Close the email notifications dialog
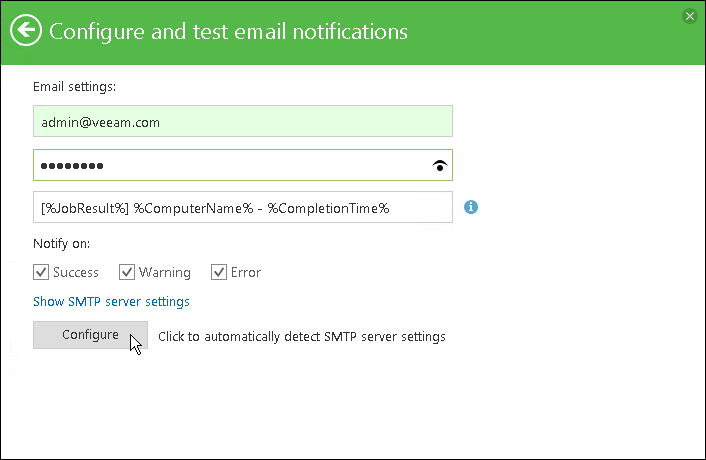The height and width of the screenshot is (460, 706). pyautogui.click(x=689, y=16)
